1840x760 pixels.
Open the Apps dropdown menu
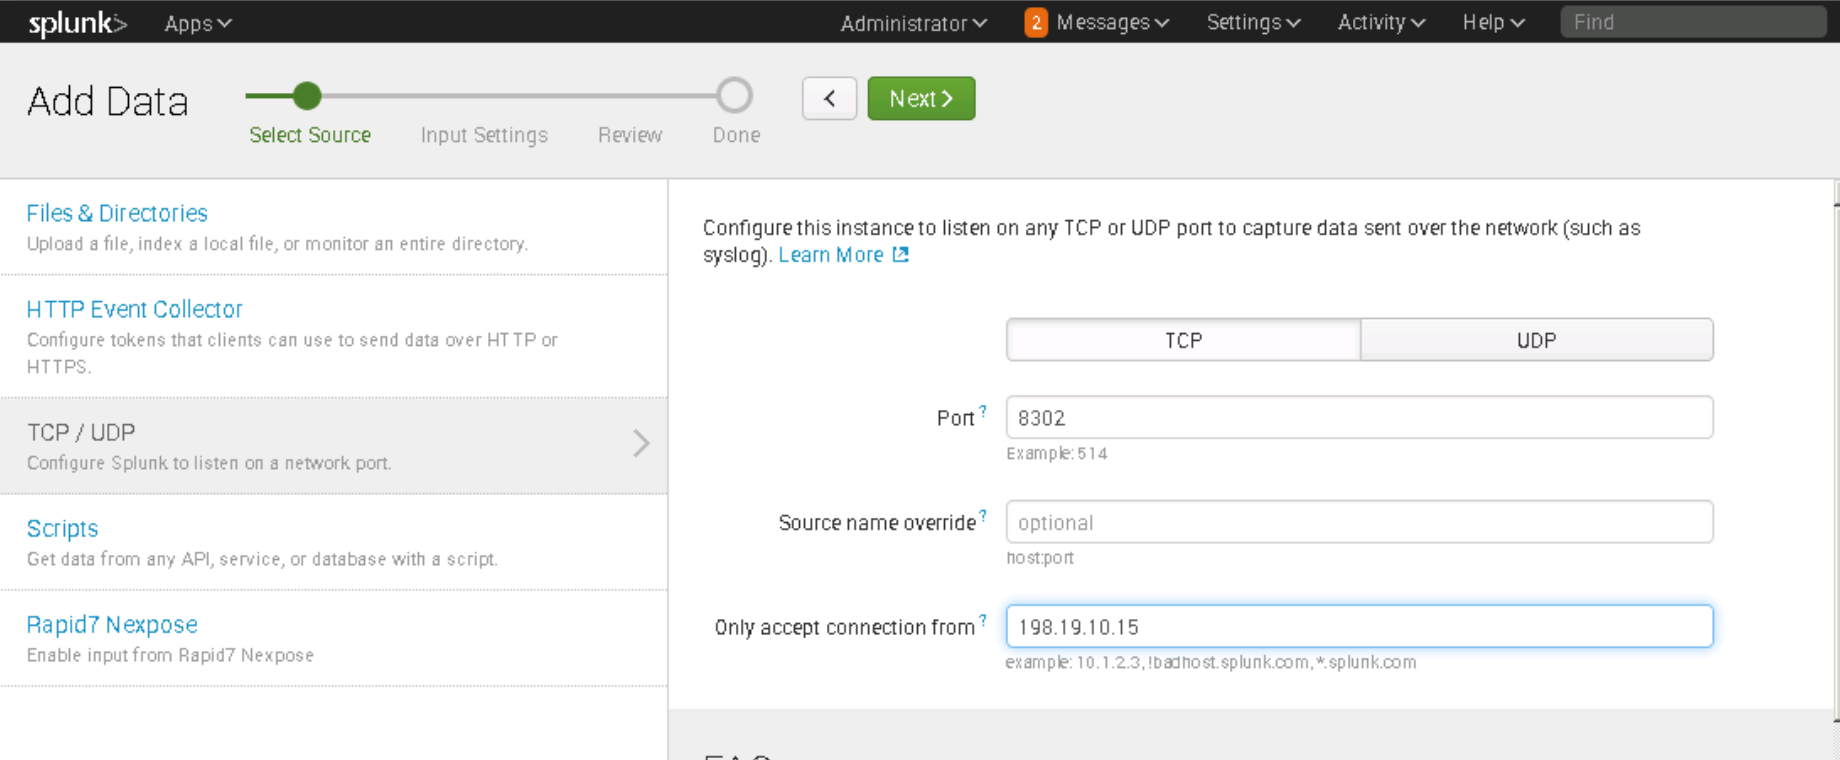tap(197, 23)
